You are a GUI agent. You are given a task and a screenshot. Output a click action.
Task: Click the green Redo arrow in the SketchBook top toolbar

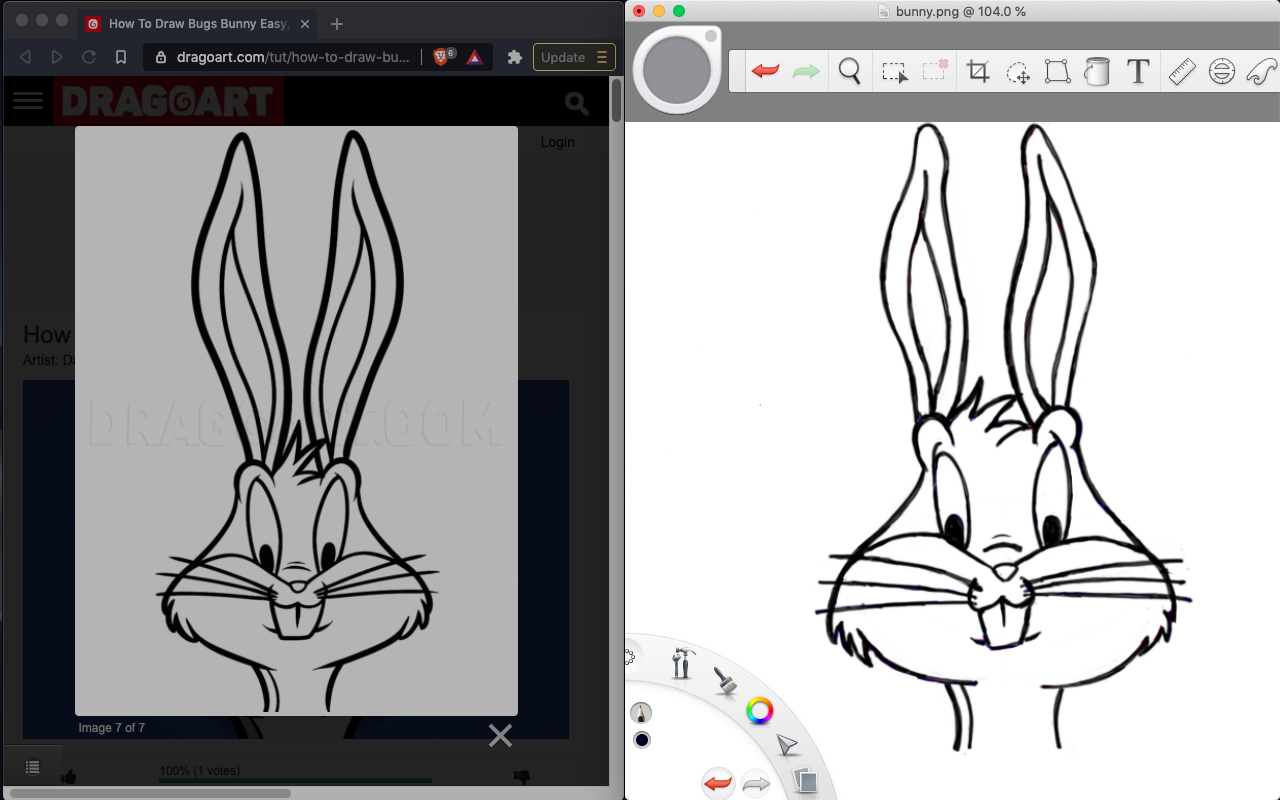[x=806, y=72]
